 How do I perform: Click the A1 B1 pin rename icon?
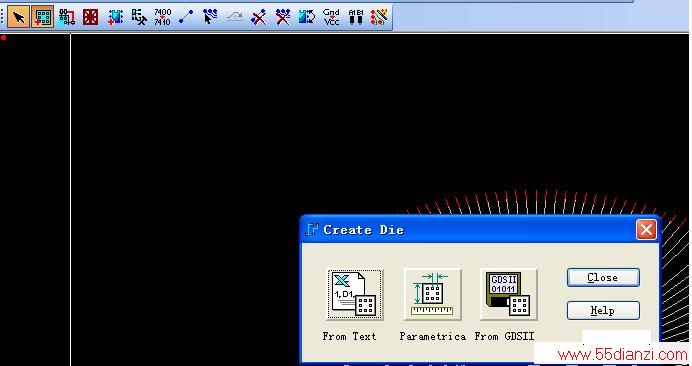point(355,17)
